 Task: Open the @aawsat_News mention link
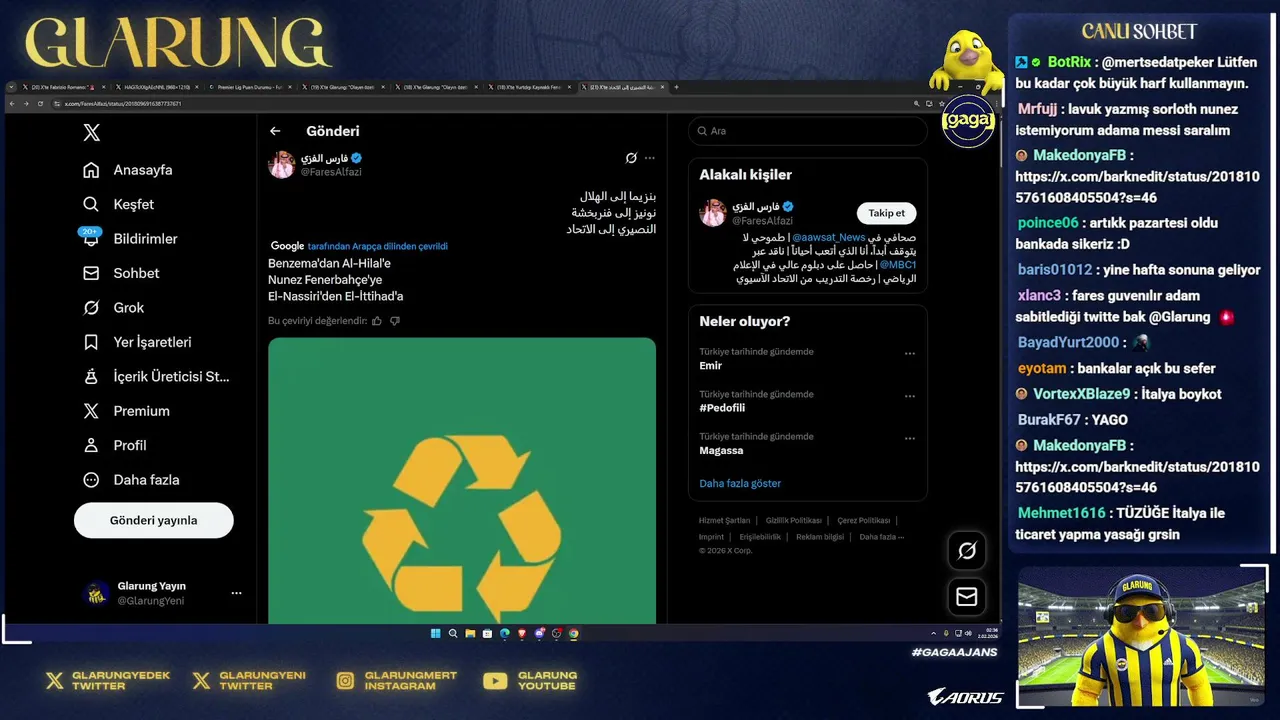(x=829, y=238)
